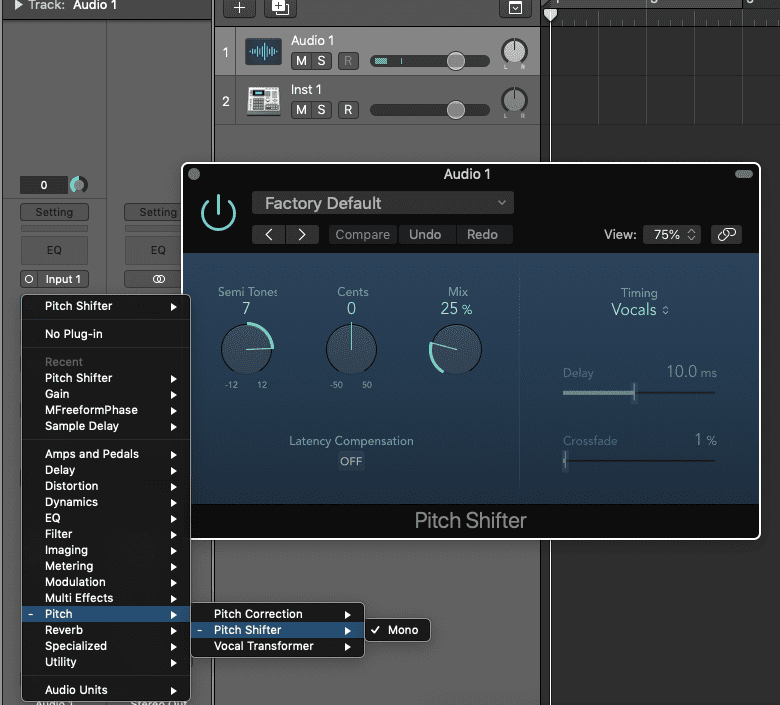This screenshot has height=705, width=780.
Task: Click the Compare button
Action: pyautogui.click(x=362, y=234)
